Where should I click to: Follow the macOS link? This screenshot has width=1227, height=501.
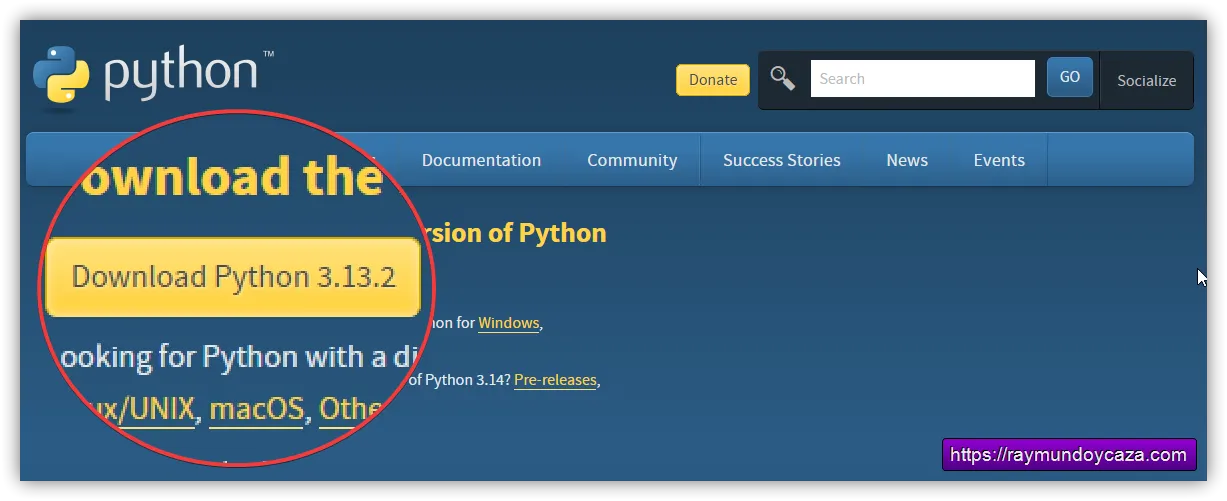click(x=256, y=410)
